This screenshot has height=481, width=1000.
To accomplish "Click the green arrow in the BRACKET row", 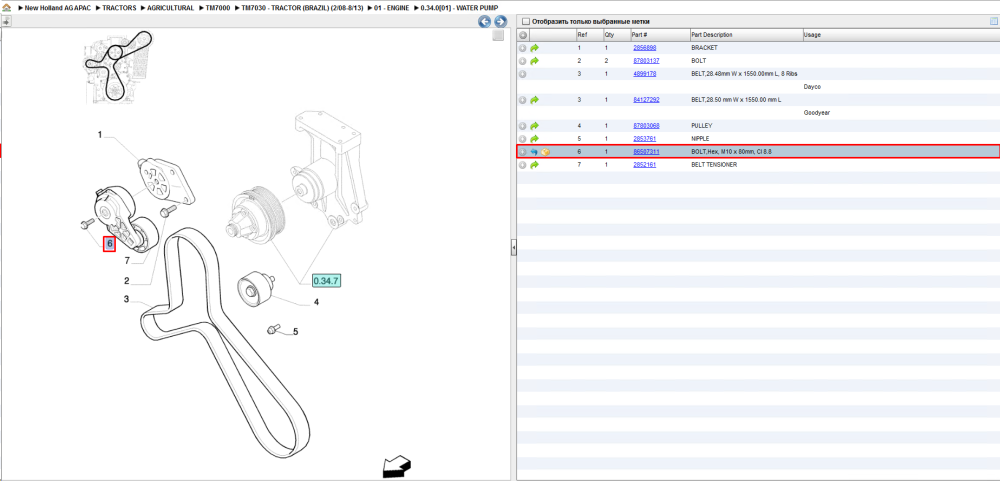I will 534,48.
